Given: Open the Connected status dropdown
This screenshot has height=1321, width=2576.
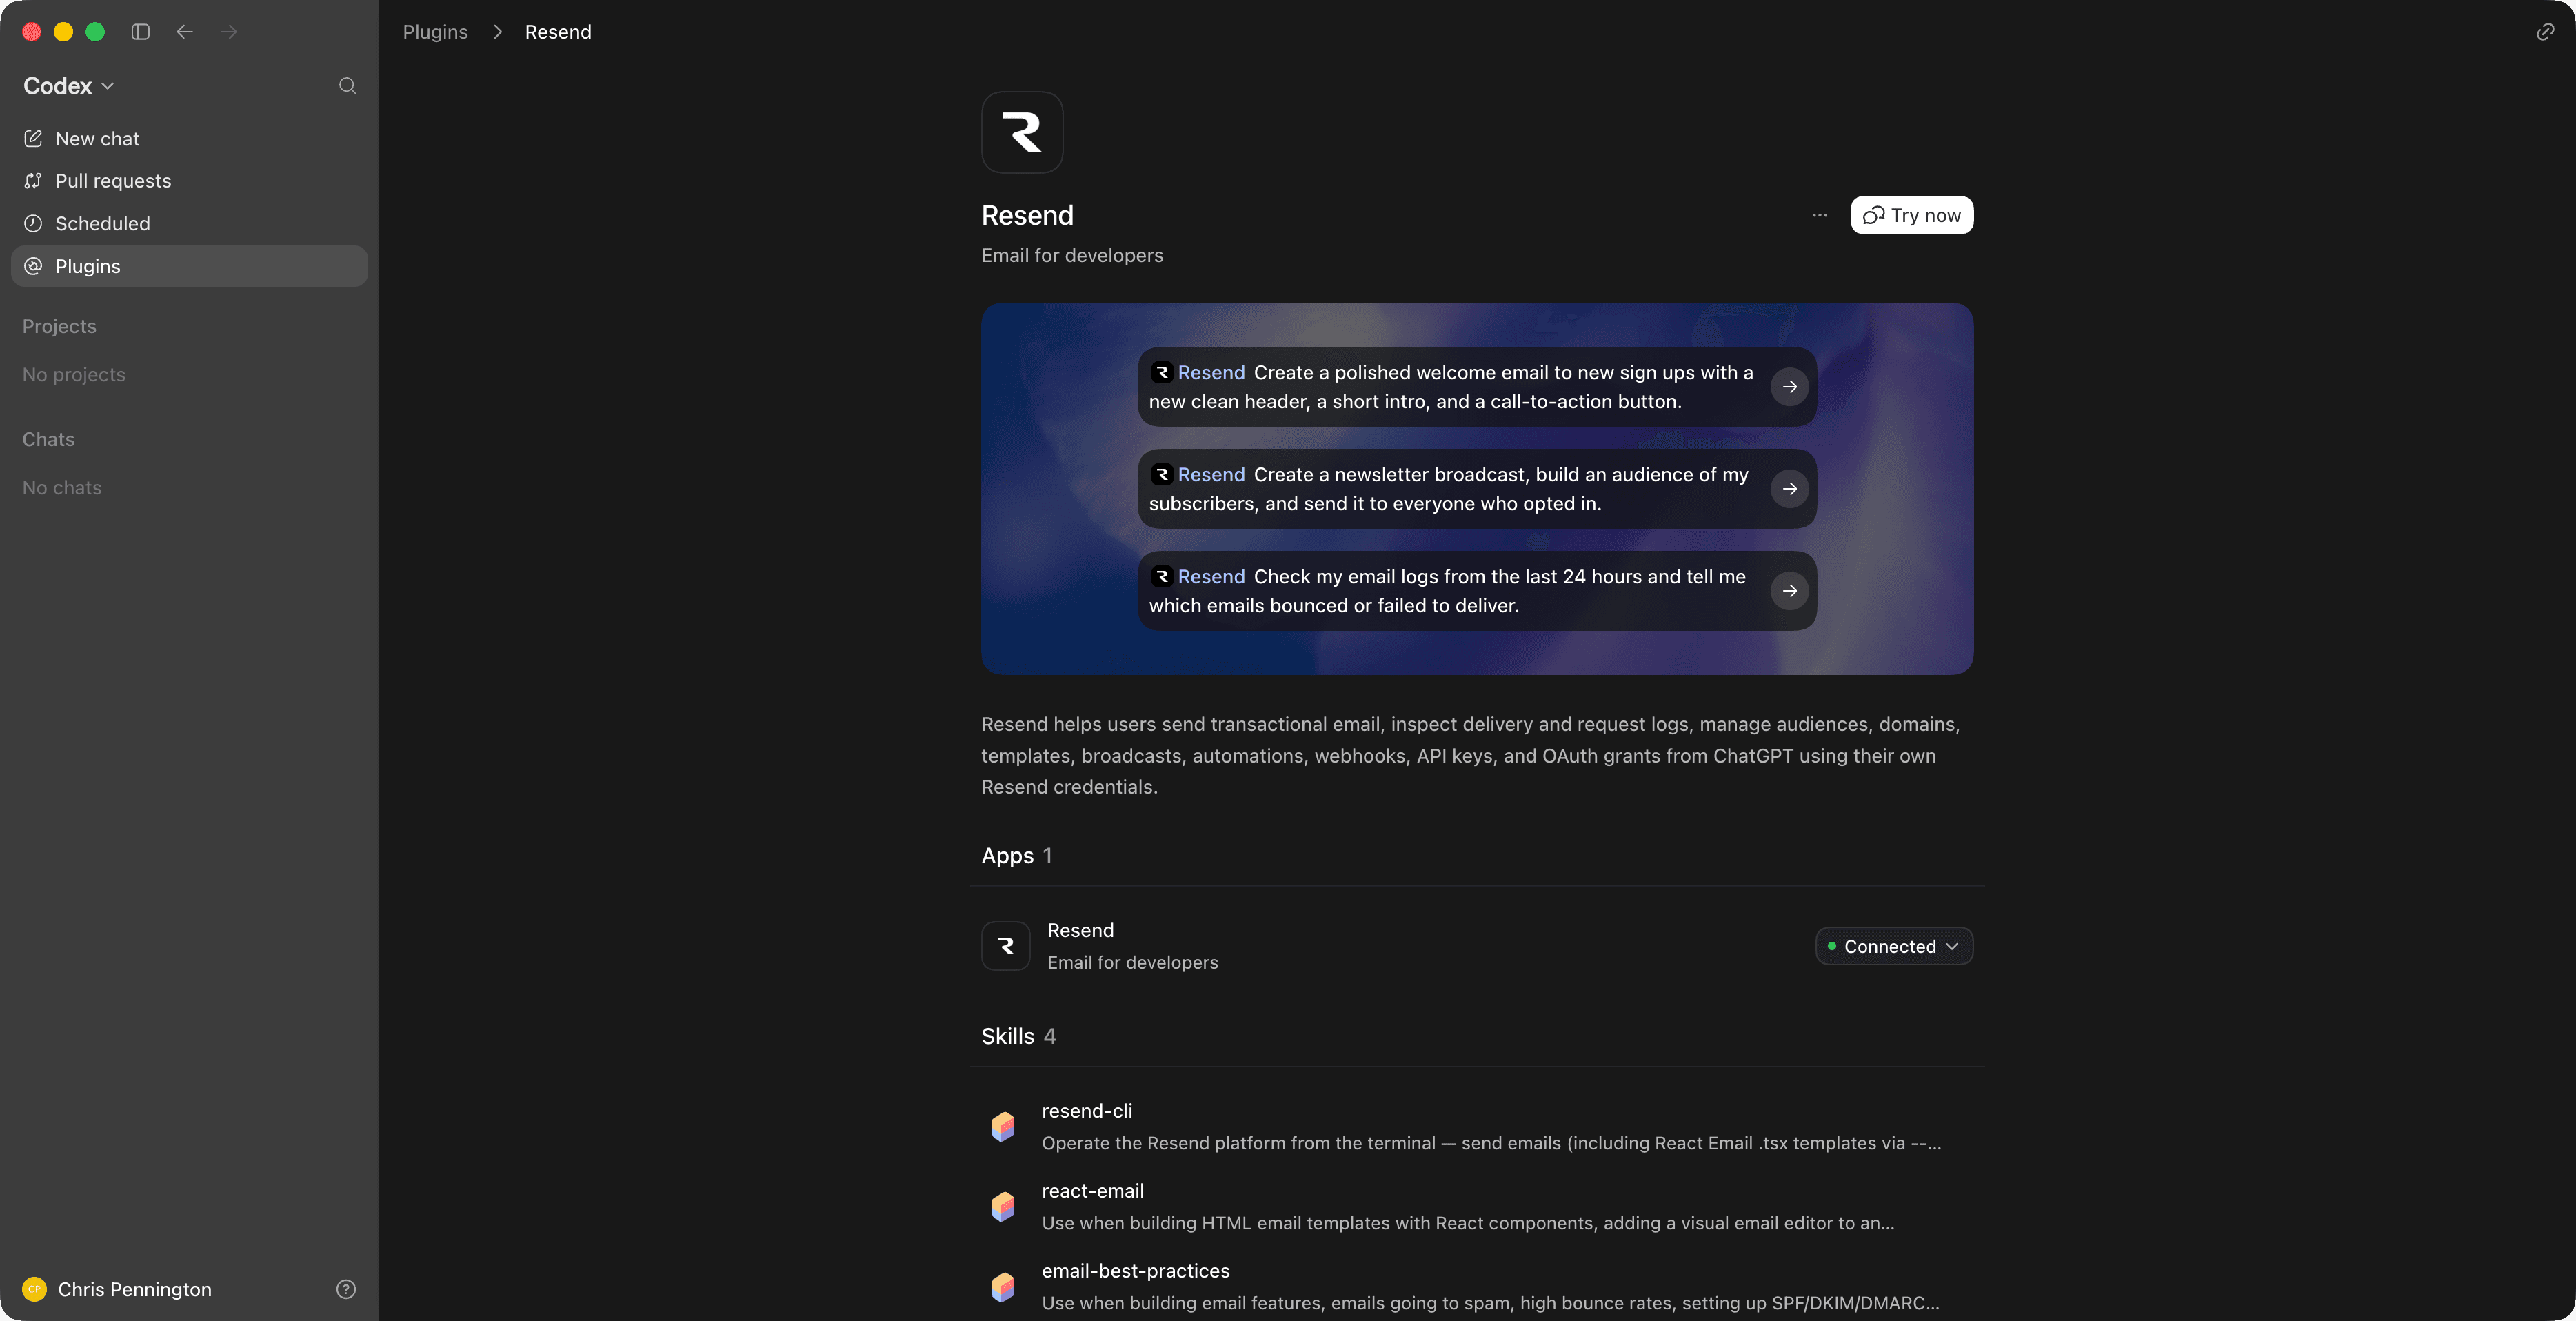Looking at the screenshot, I should [x=1894, y=946].
